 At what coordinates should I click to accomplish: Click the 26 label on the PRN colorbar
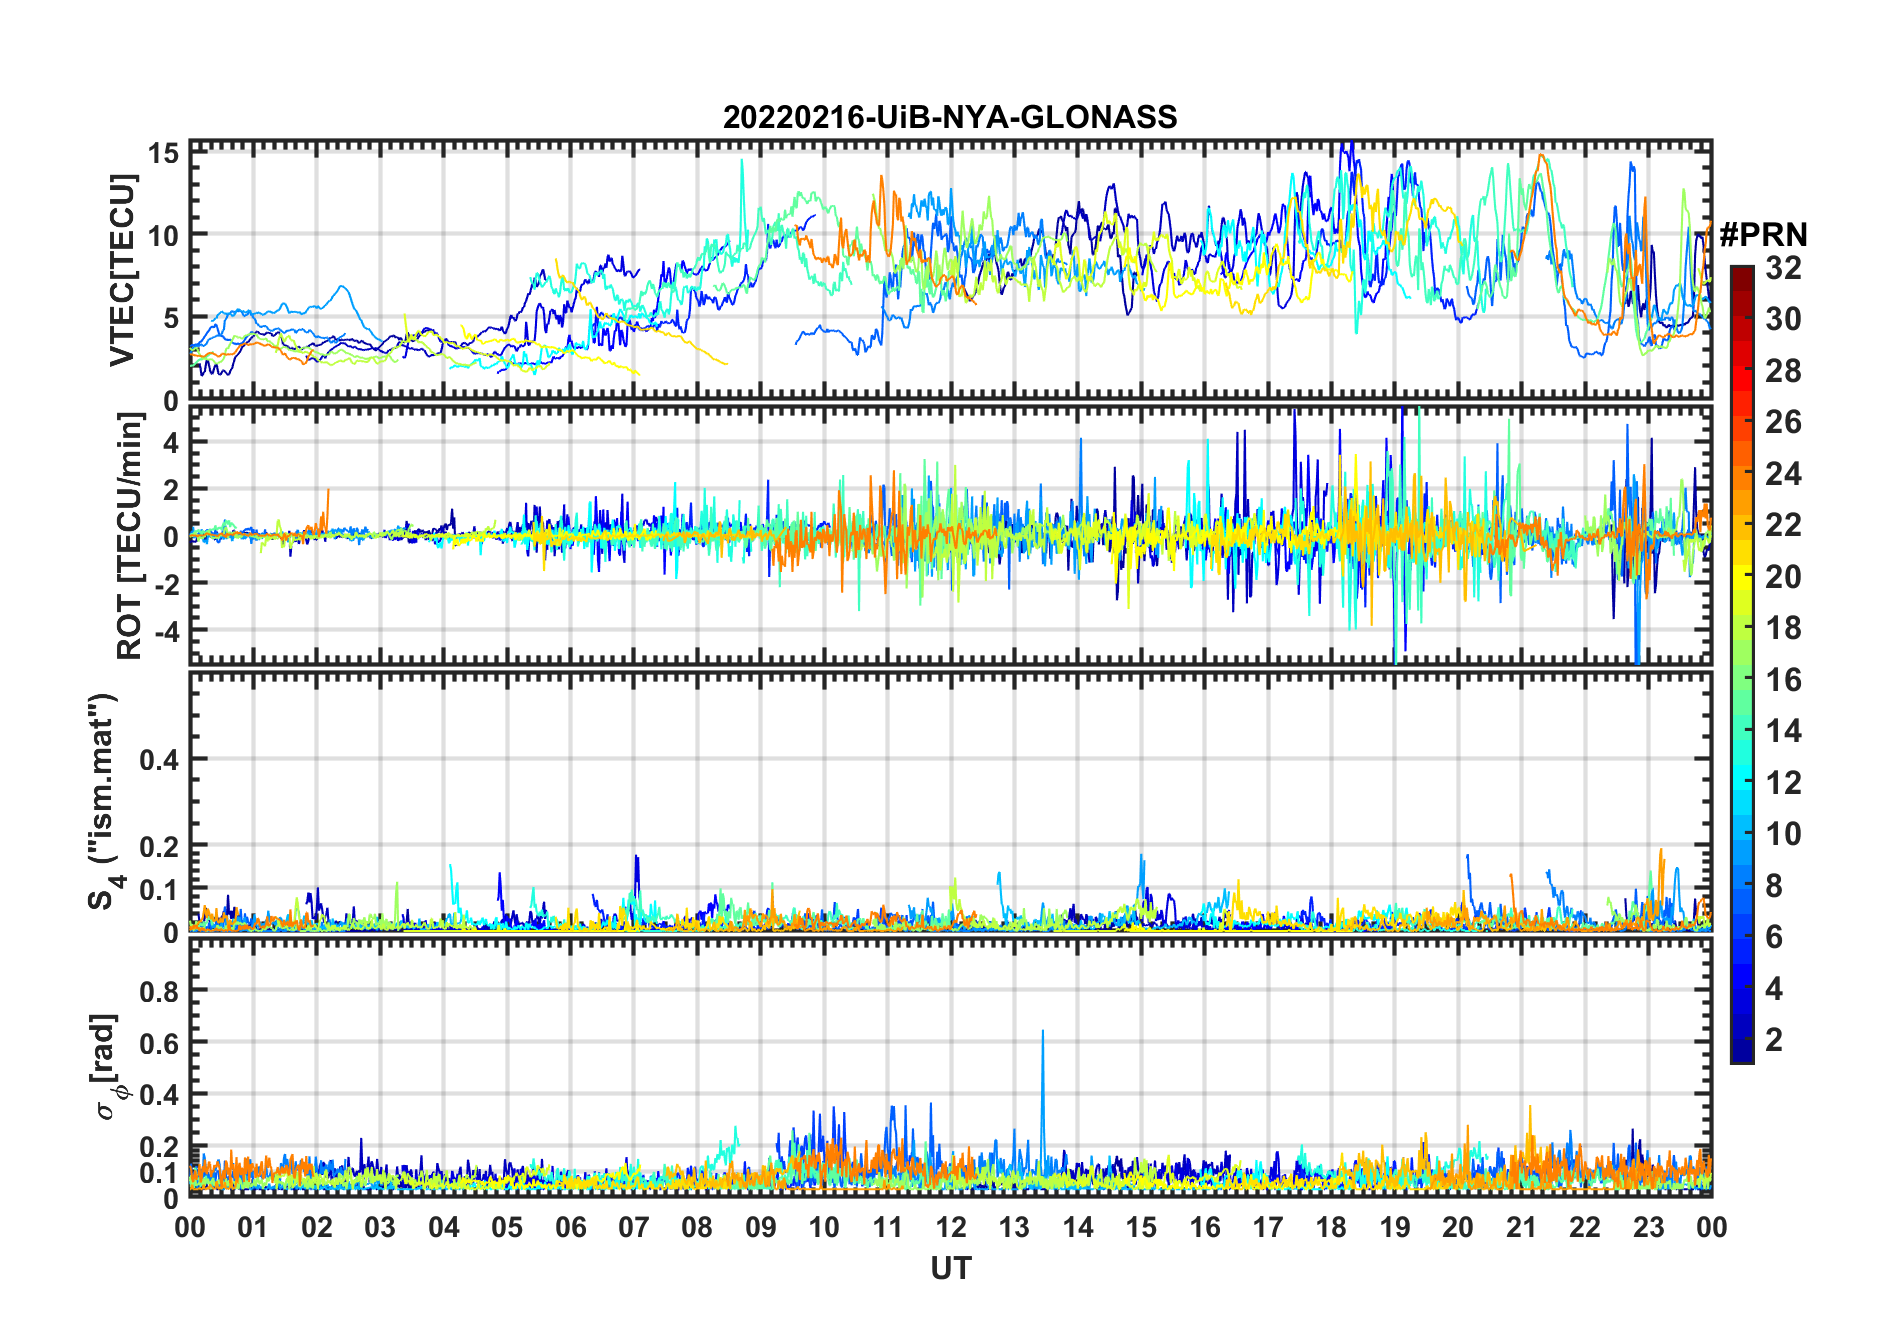[x=1783, y=422]
